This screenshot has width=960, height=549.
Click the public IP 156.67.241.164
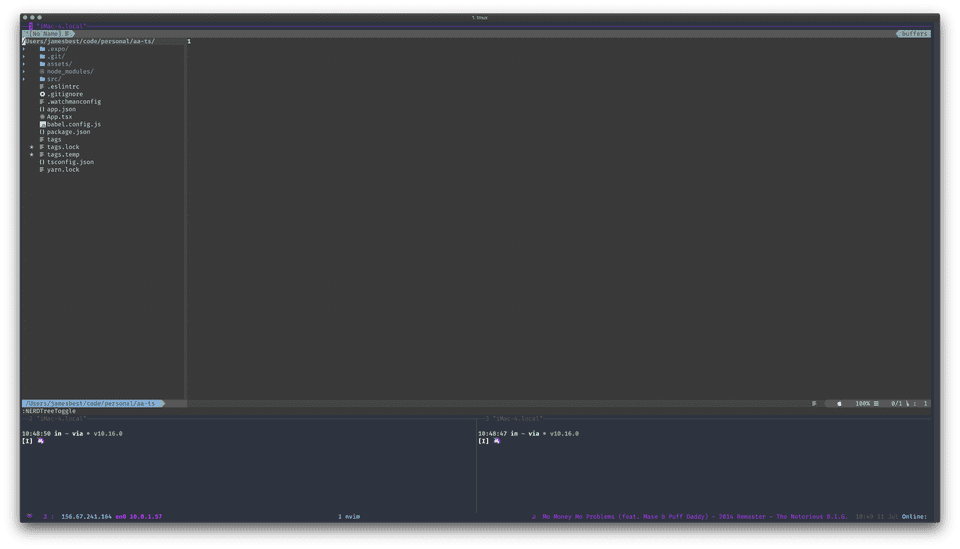pos(86,517)
